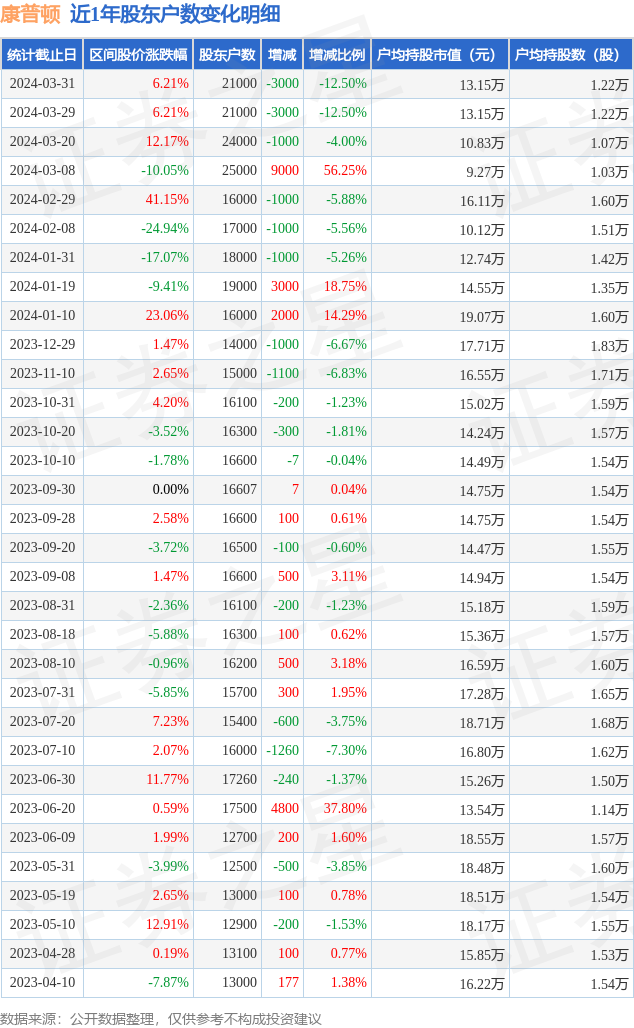634x1028 pixels.
Task: Click the 0.00% price change value
Action: click(170, 489)
